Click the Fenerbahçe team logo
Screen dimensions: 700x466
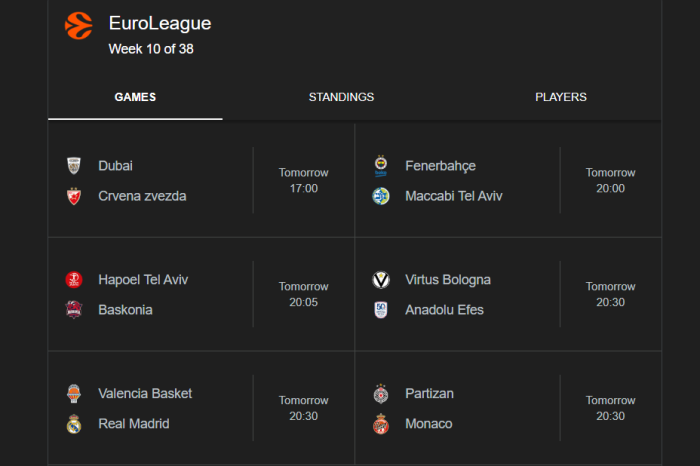380,166
